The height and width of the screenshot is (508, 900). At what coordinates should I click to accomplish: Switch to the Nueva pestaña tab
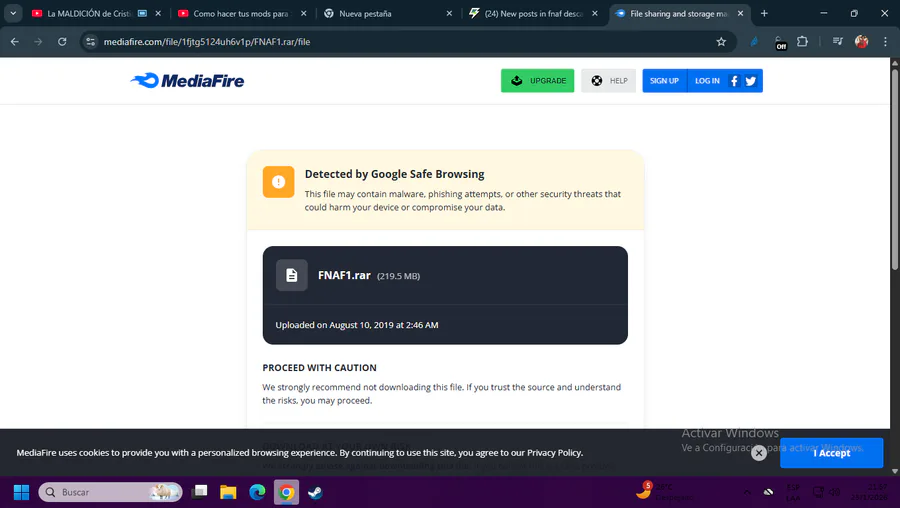(x=365, y=13)
